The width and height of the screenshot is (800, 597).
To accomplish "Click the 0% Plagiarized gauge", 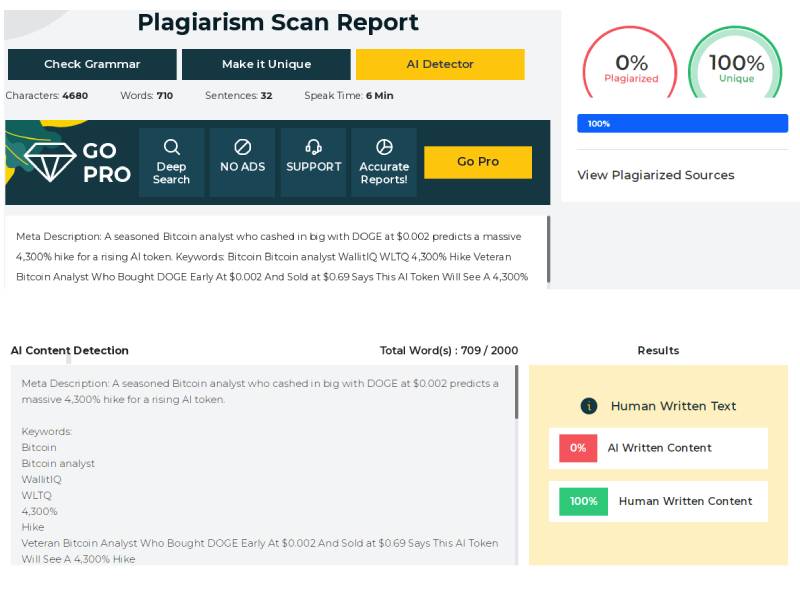I will coord(631,67).
